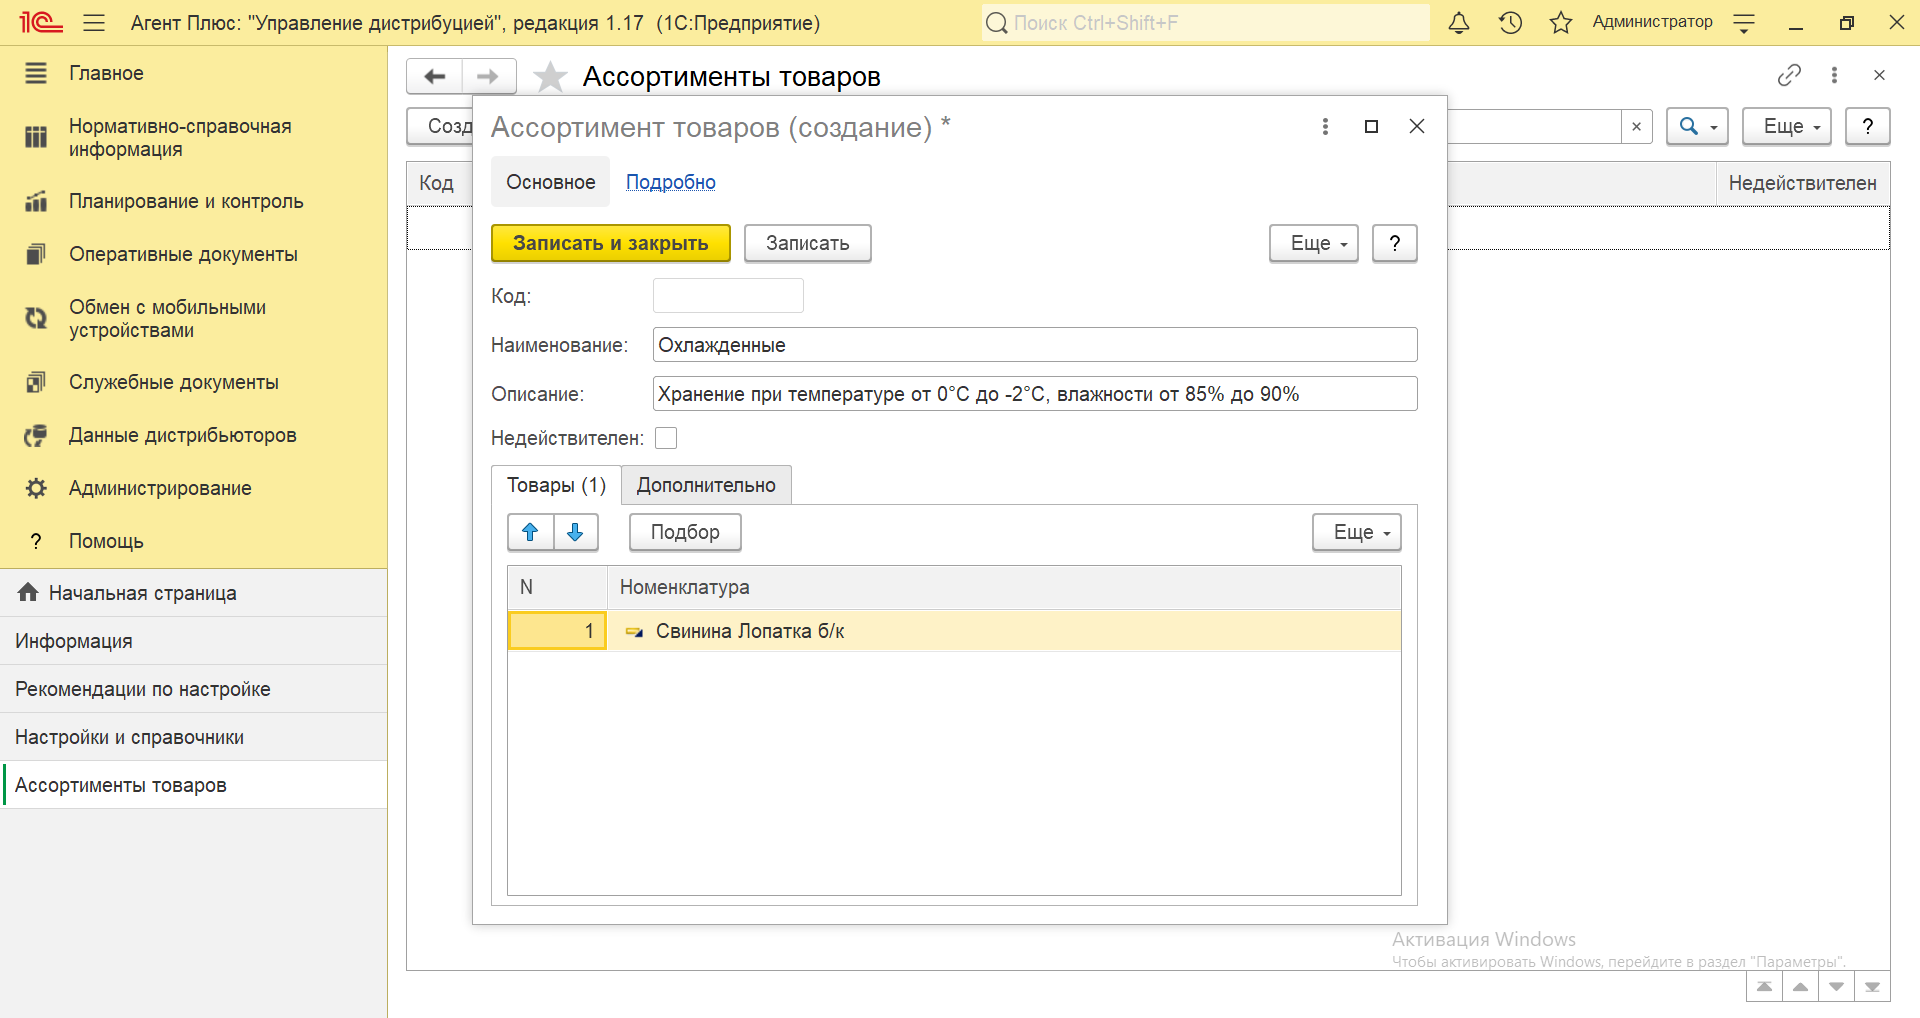Click the notifications bell icon

tap(1459, 23)
